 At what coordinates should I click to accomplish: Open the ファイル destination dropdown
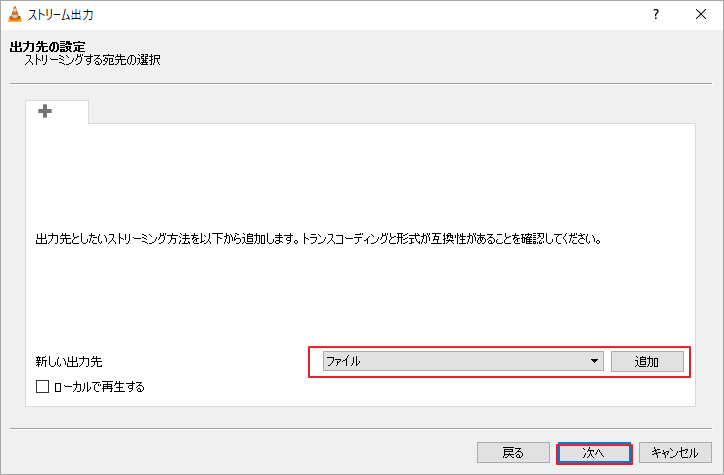click(x=463, y=361)
